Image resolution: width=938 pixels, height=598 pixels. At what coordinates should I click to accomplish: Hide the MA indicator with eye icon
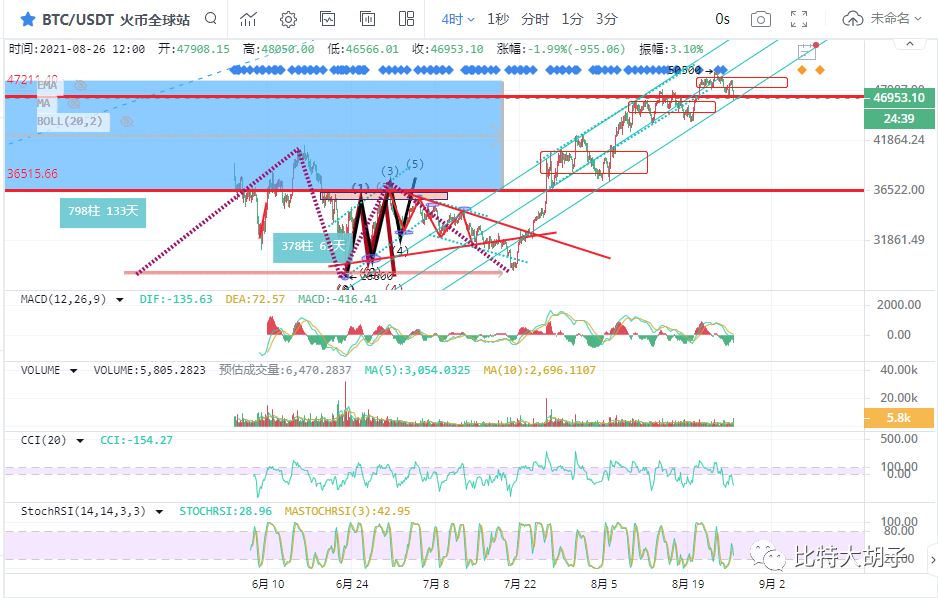tap(72, 104)
